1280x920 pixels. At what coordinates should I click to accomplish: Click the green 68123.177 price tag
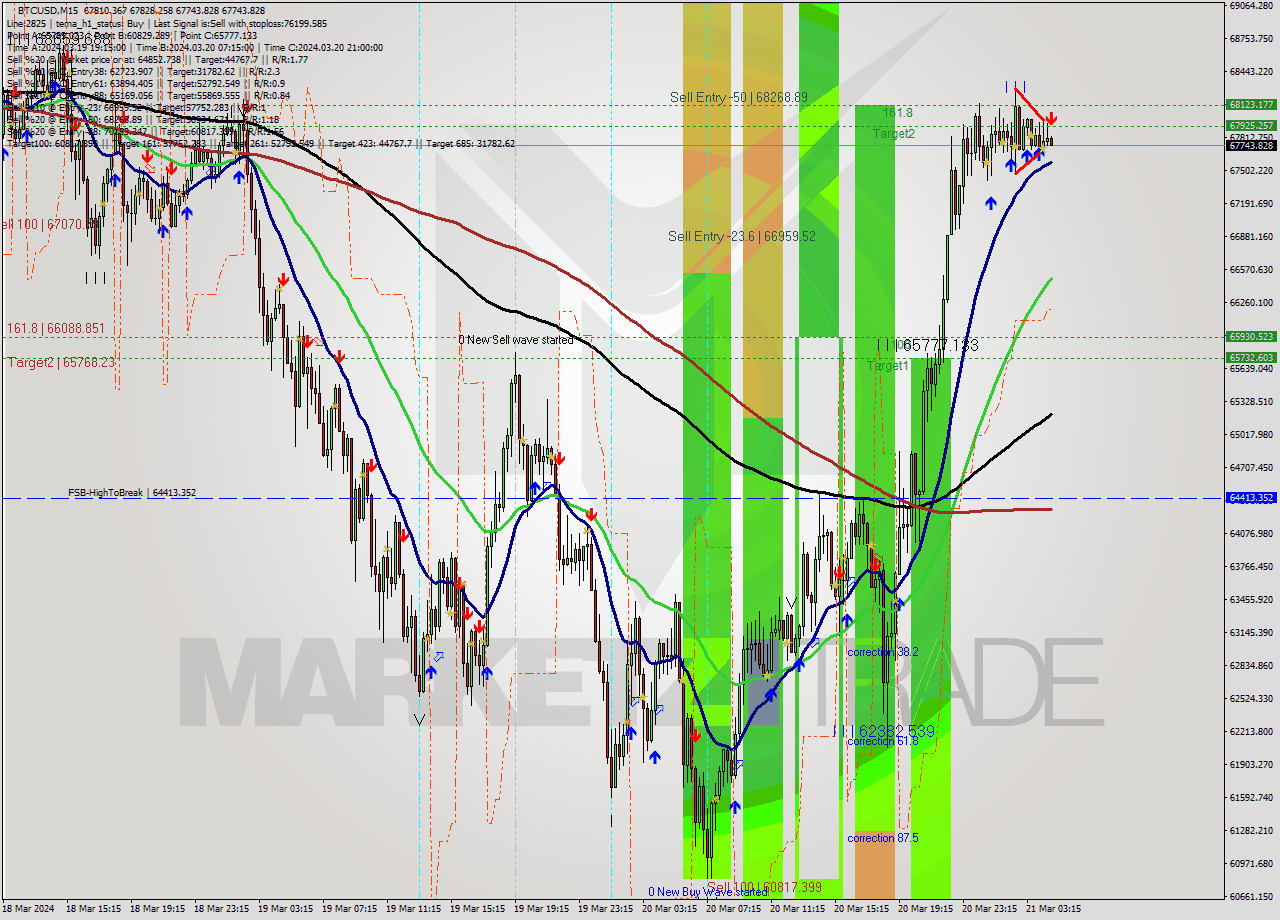click(1251, 104)
